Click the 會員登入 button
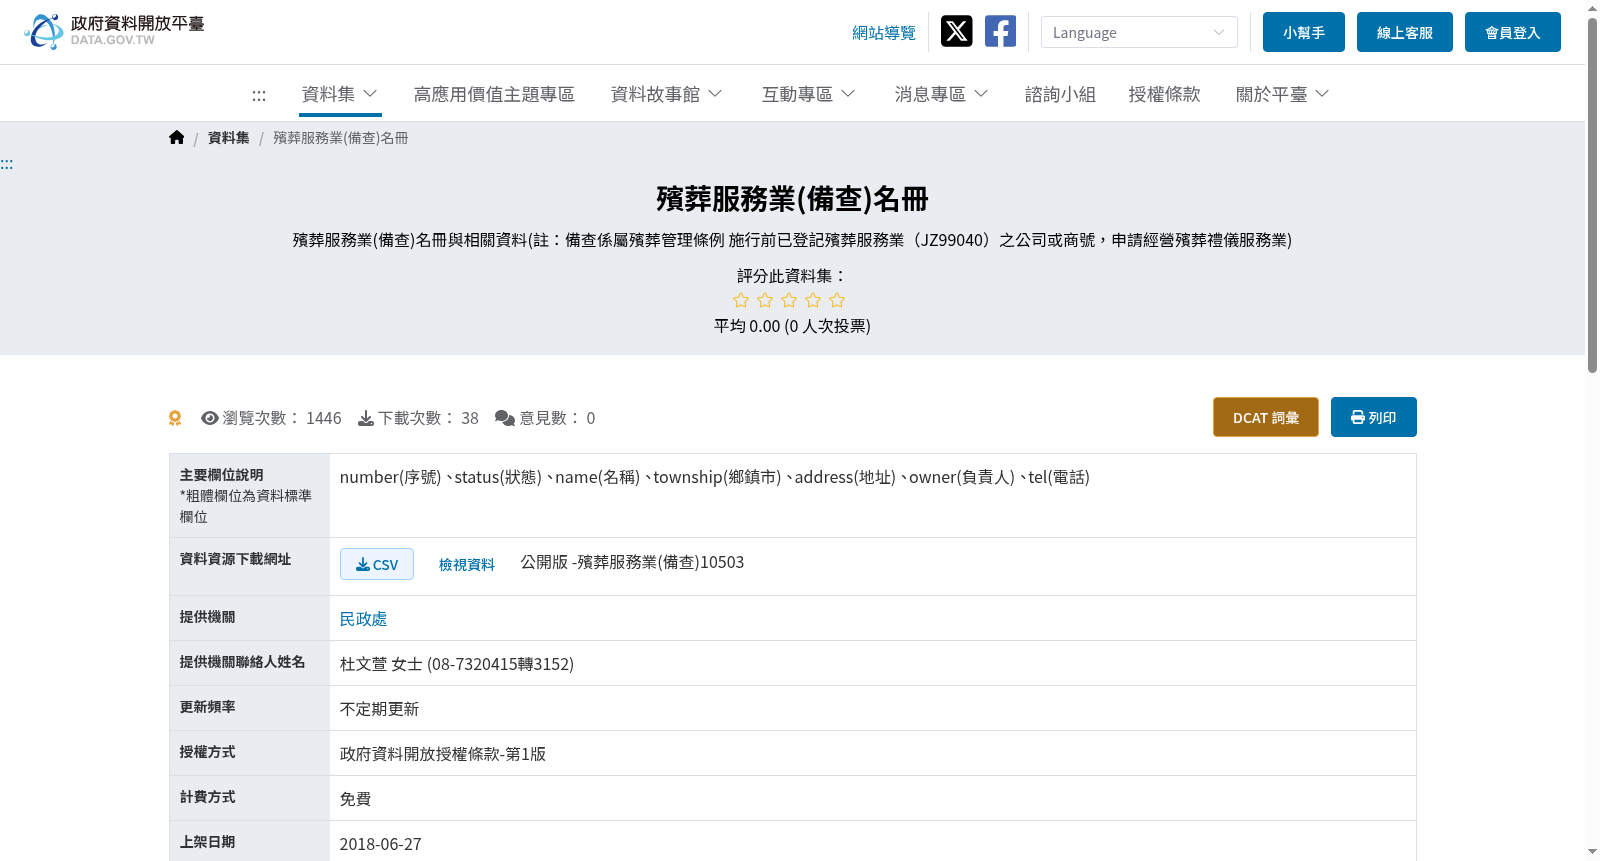This screenshot has height=861, width=1600. point(1513,32)
